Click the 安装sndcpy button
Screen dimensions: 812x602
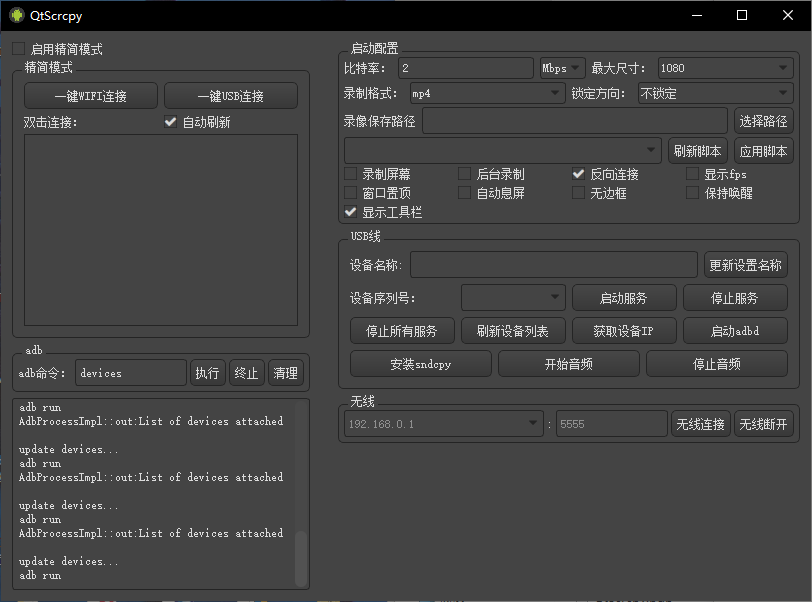coord(420,364)
